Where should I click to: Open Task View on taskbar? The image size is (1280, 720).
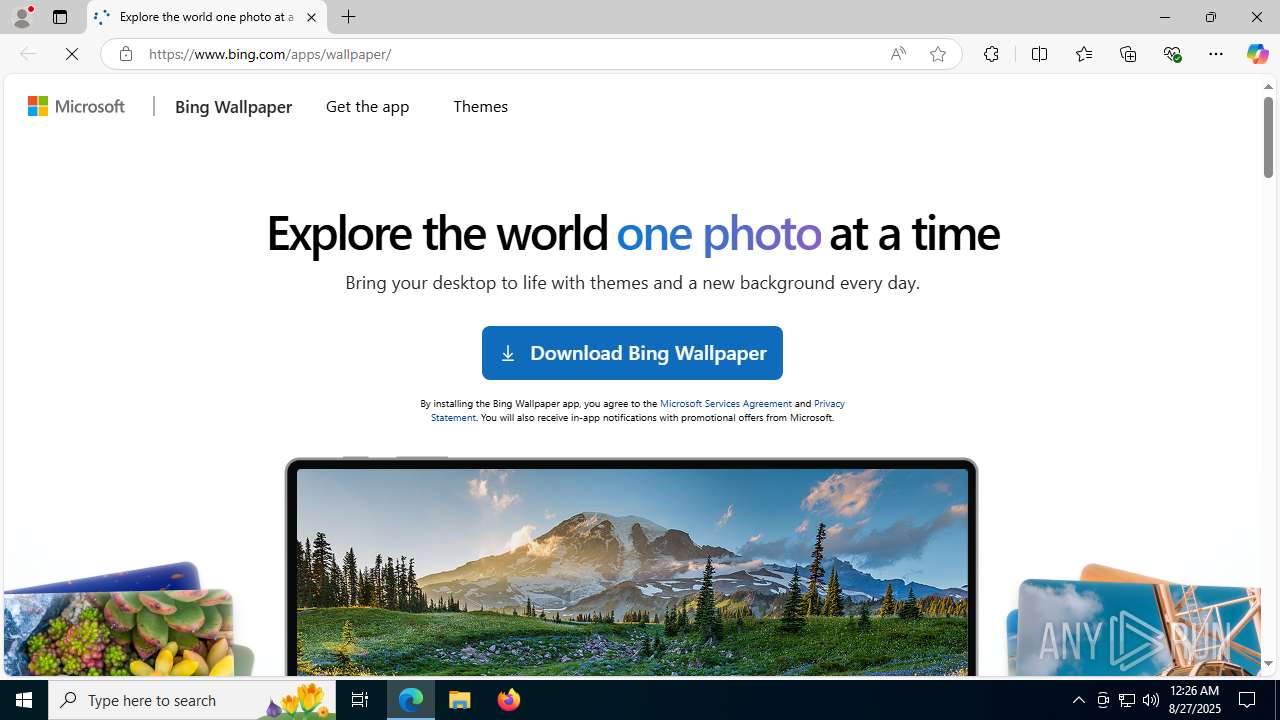pyautogui.click(x=359, y=700)
